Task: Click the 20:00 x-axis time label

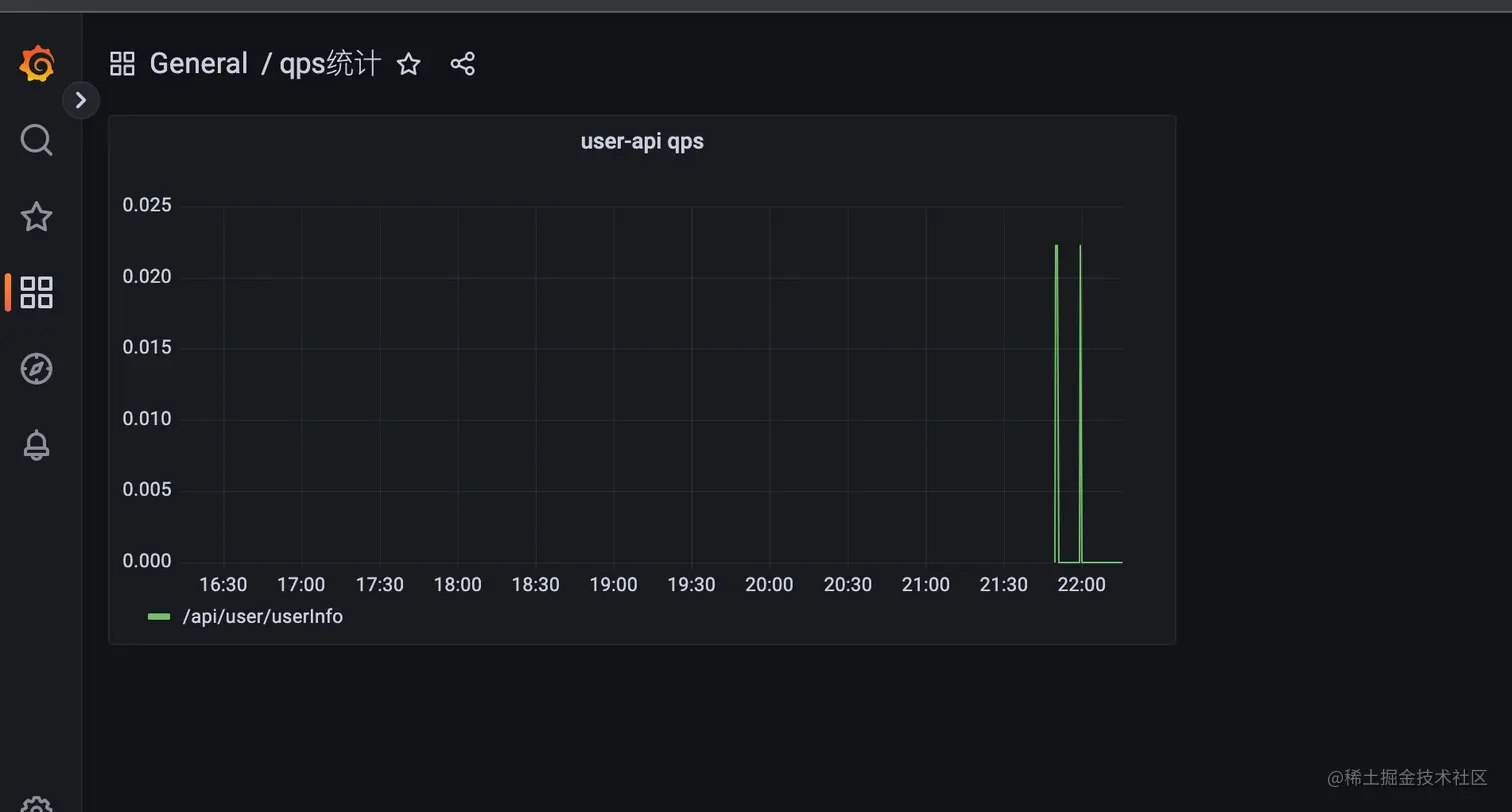Action: pos(769,585)
